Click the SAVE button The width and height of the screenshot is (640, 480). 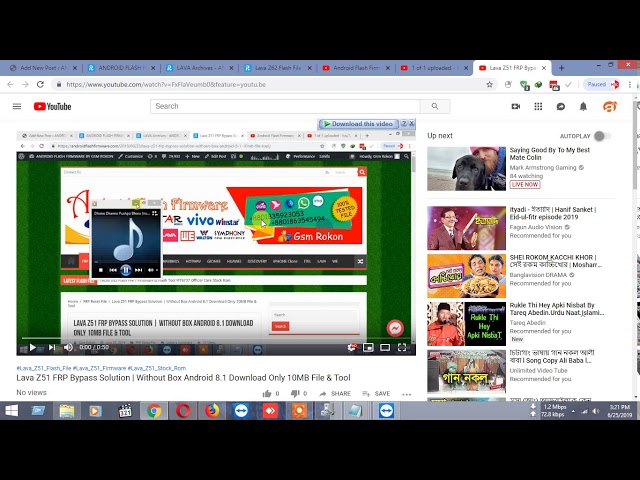376,393
